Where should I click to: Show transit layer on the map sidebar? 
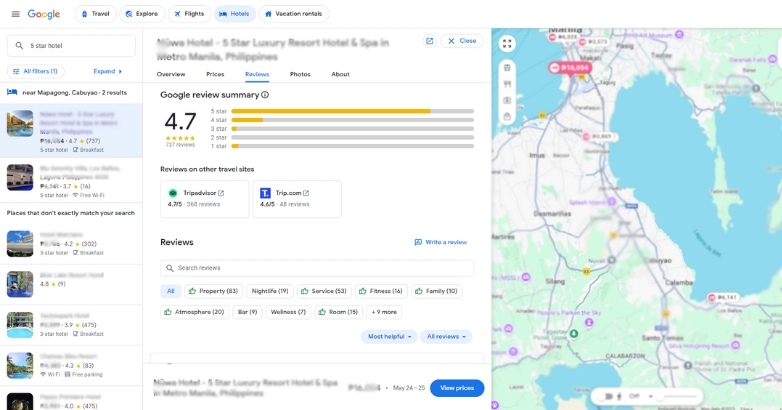(507, 68)
